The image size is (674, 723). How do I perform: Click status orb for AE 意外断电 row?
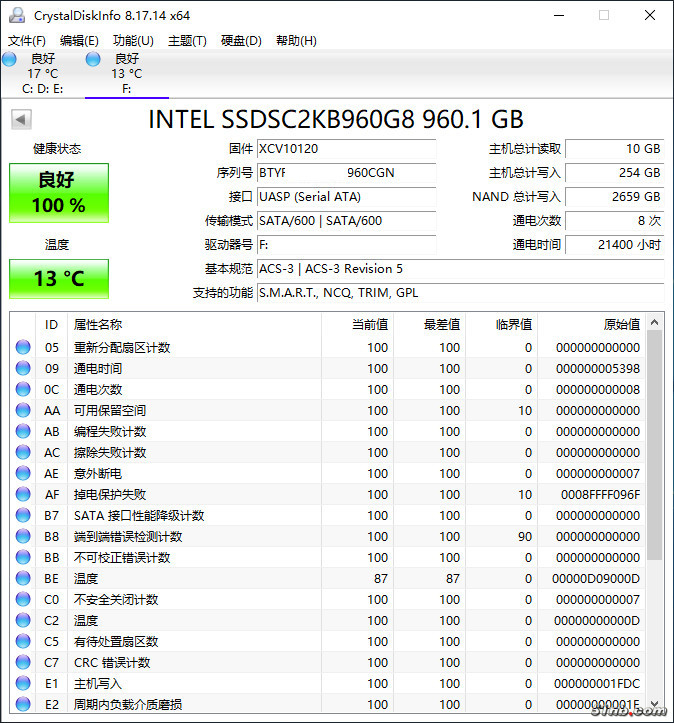[x=23, y=473]
